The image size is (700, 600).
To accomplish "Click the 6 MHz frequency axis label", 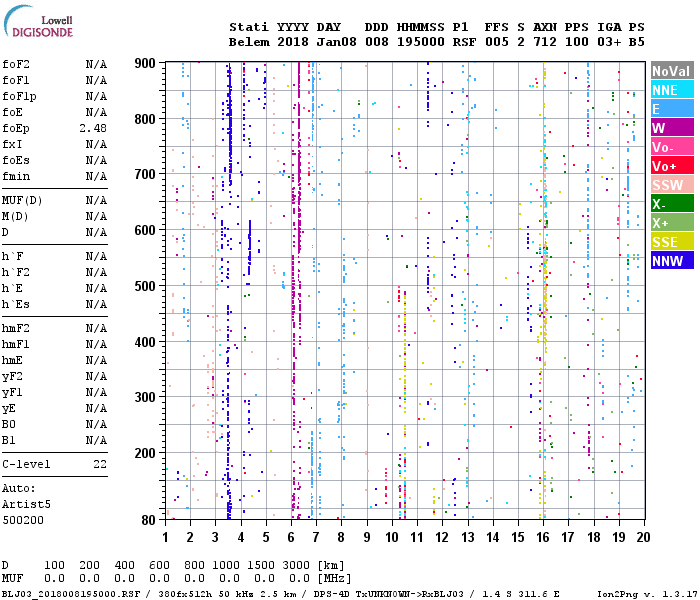I will pyautogui.click(x=291, y=537).
